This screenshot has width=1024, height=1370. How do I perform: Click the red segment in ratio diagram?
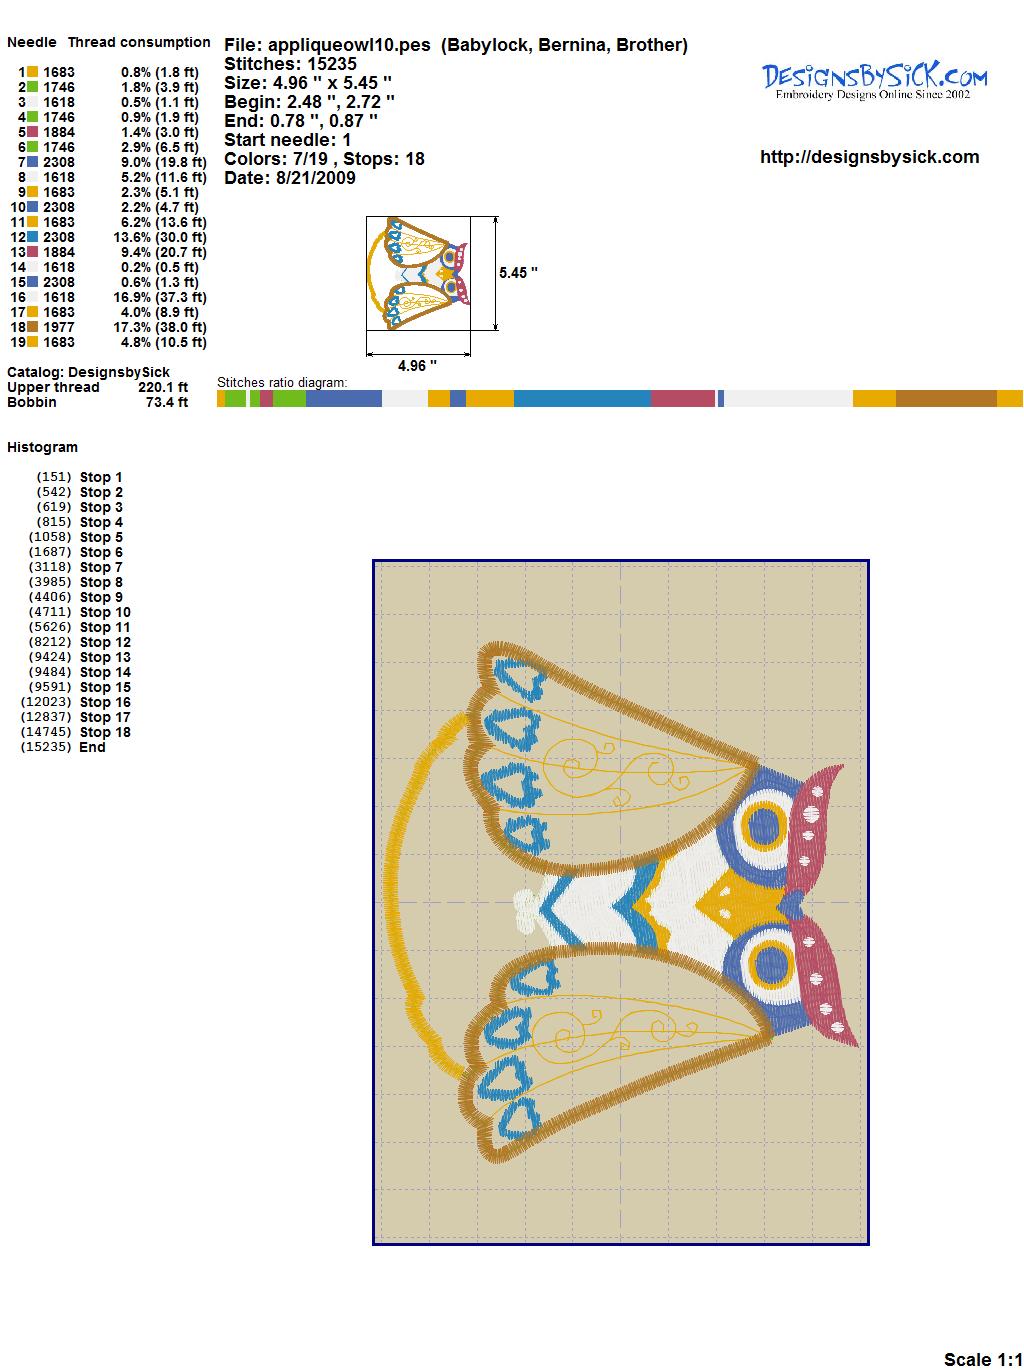(683, 399)
